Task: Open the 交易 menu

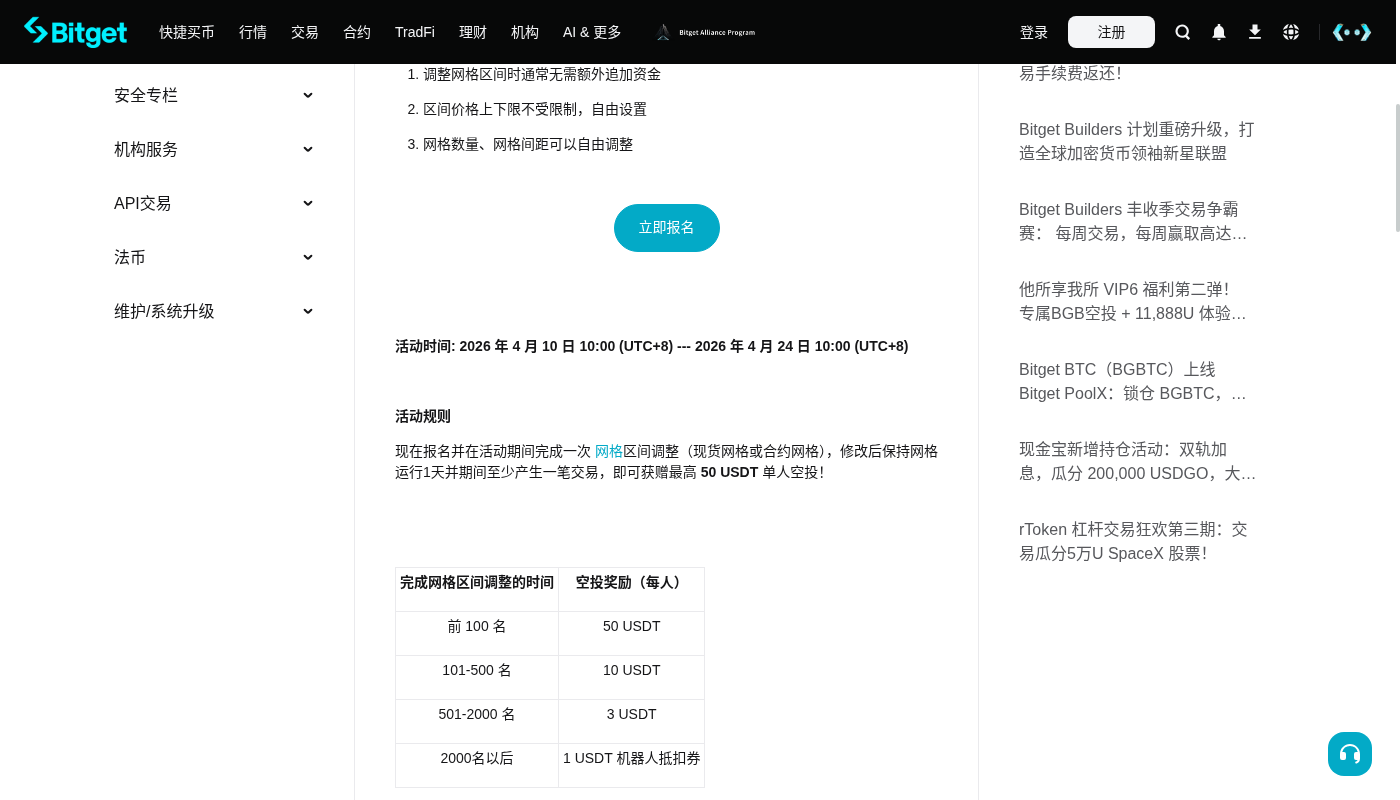Action: coord(305,32)
